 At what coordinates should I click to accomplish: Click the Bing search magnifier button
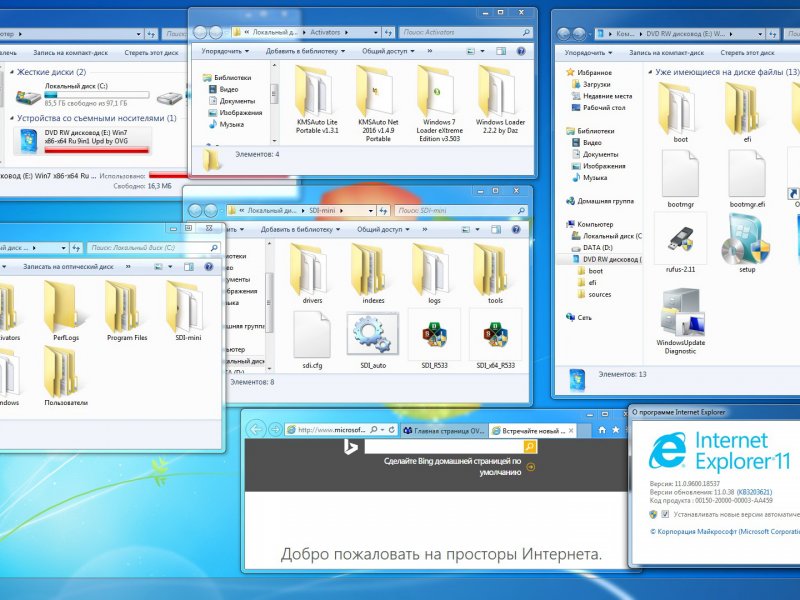point(530,447)
